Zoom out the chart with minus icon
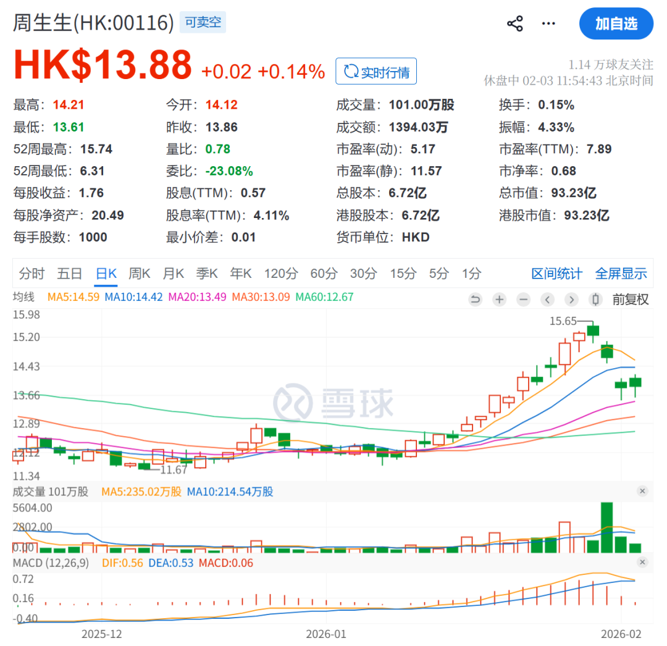The image size is (667, 646). [x=523, y=298]
